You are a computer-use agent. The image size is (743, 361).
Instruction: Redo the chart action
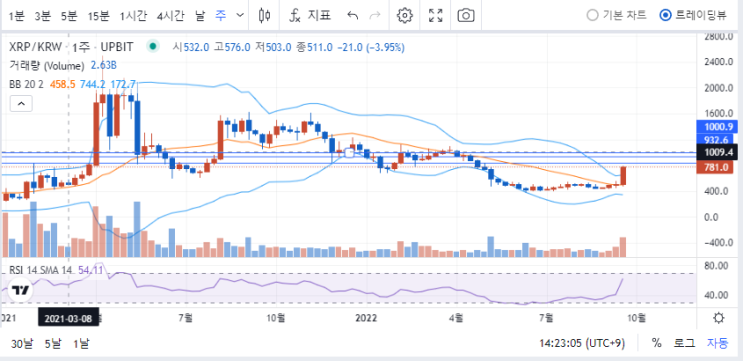click(x=374, y=15)
